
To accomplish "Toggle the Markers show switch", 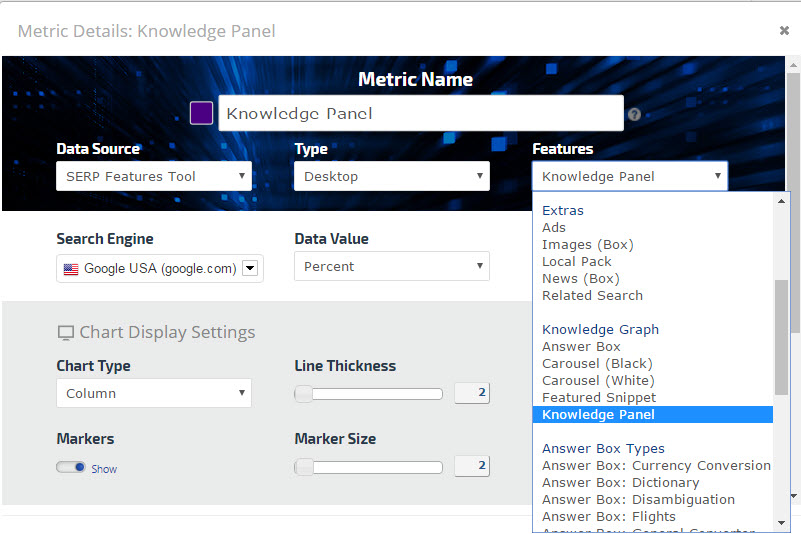I will [x=71, y=467].
